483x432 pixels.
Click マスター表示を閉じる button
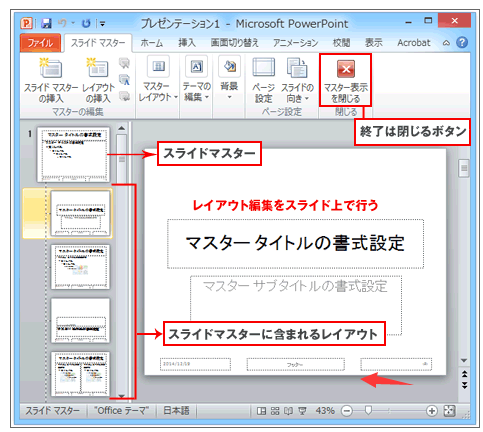[345, 81]
